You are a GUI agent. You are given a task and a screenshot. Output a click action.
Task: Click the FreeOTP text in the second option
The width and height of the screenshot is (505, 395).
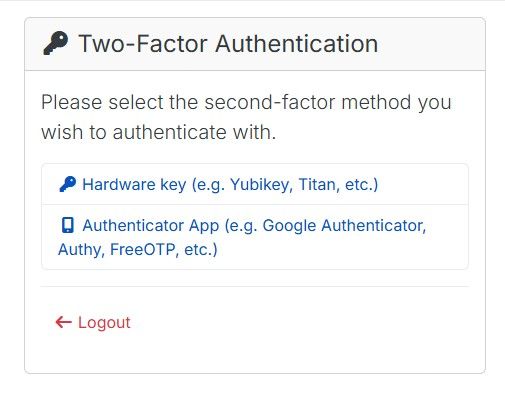tap(144, 250)
